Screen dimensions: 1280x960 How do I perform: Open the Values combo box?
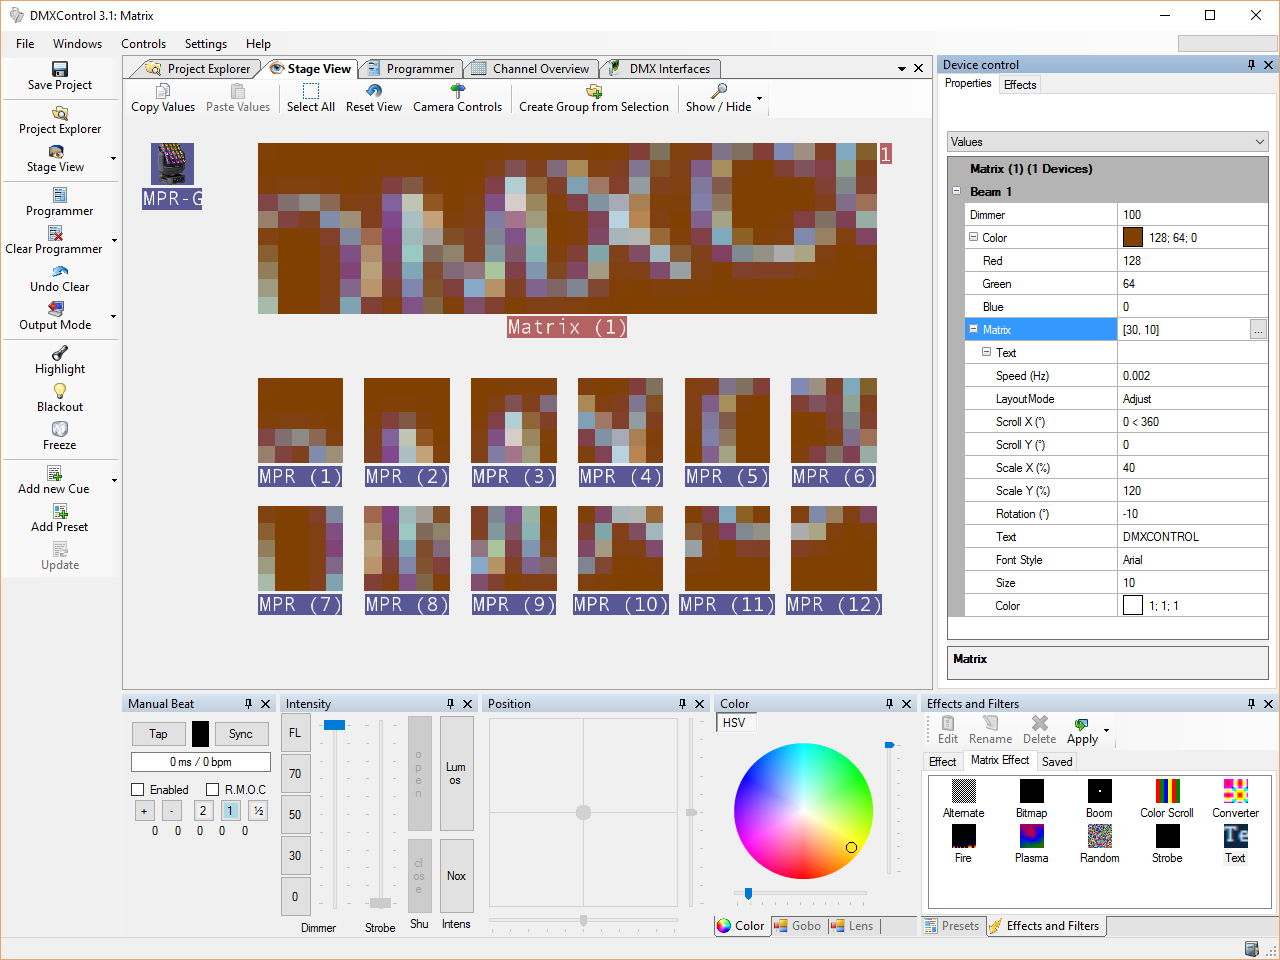tap(1108, 142)
